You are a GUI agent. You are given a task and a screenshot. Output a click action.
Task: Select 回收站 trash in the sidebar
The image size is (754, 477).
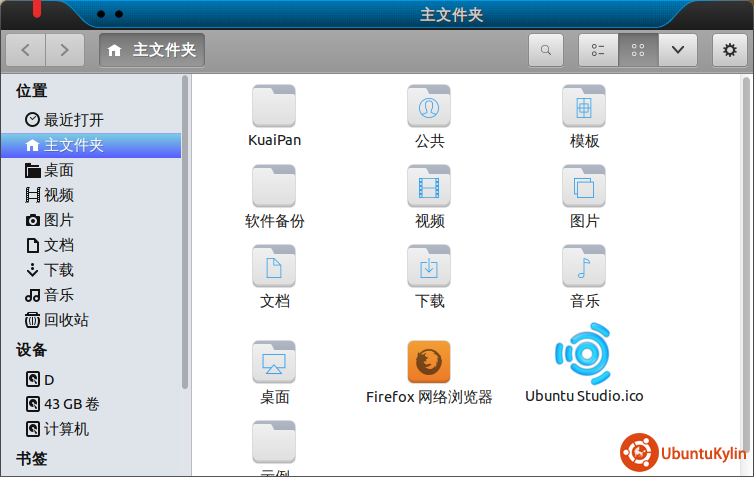coord(65,320)
